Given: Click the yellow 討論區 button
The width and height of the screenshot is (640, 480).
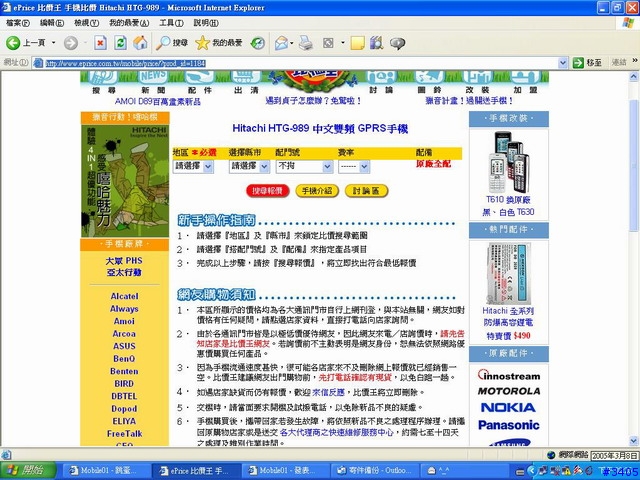Looking at the screenshot, I should pos(366,191).
